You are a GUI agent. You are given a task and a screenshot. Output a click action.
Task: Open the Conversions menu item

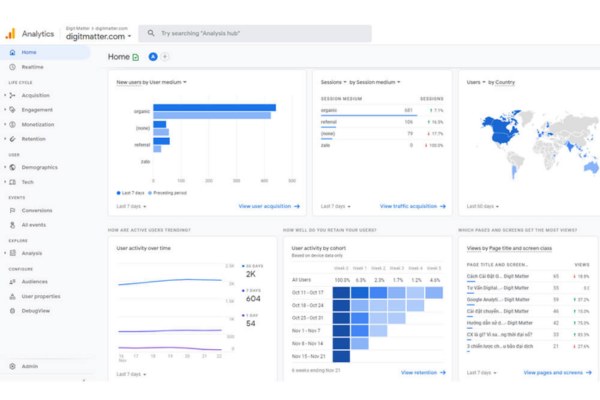pos(37,211)
